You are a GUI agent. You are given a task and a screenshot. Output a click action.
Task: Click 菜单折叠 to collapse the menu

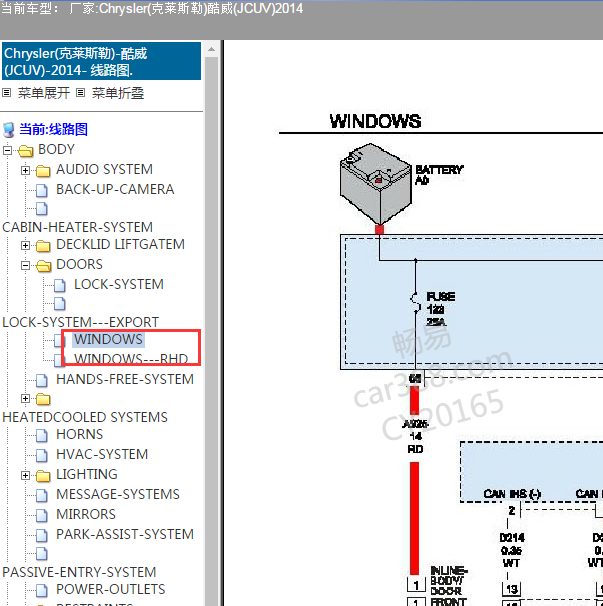pos(118,93)
